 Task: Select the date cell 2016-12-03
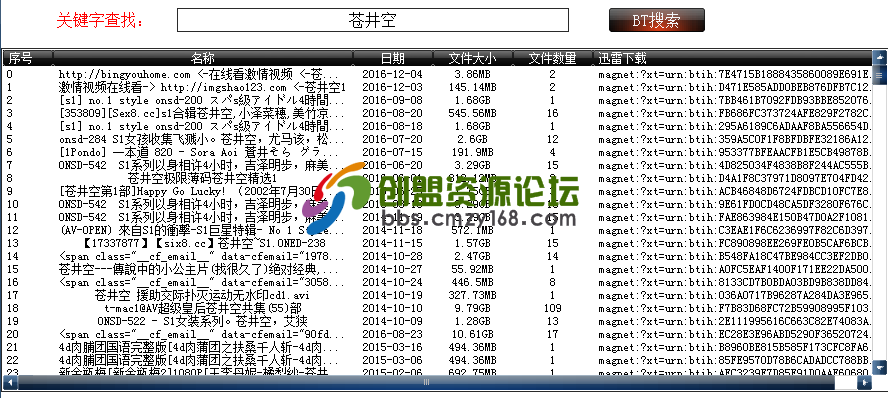point(392,87)
